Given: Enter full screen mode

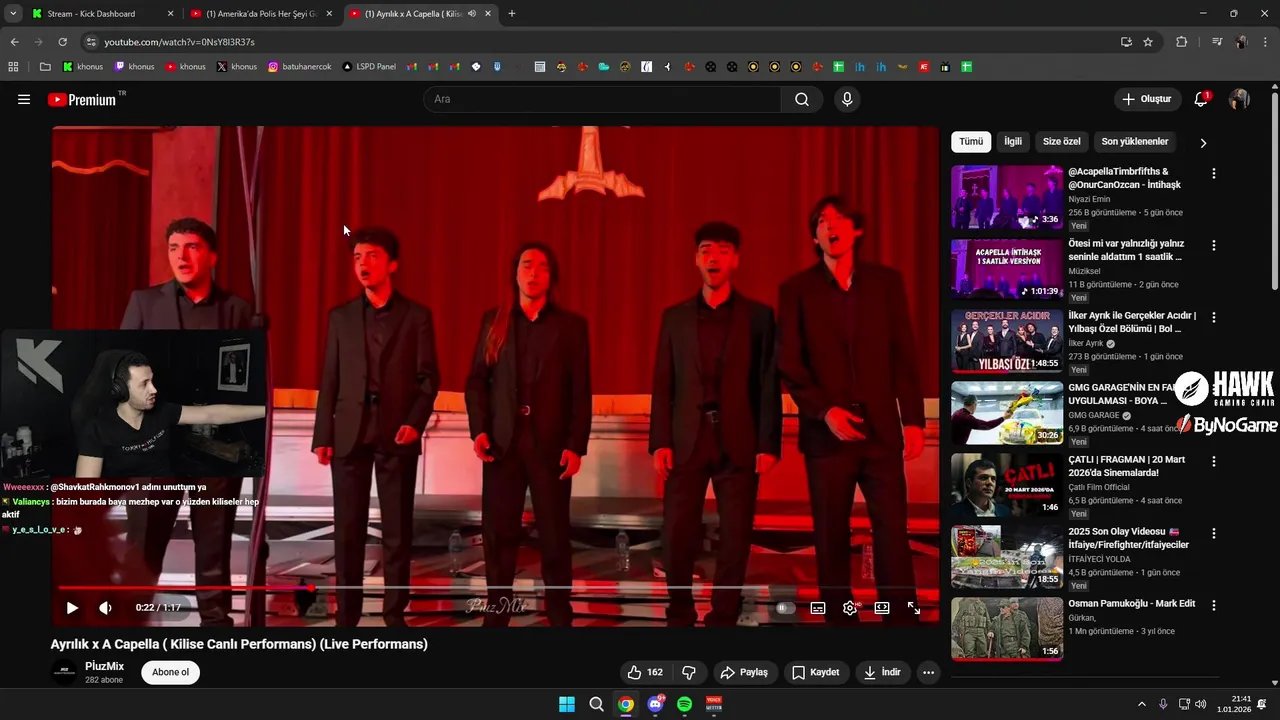Looking at the screenshot, I should (914, 608).
